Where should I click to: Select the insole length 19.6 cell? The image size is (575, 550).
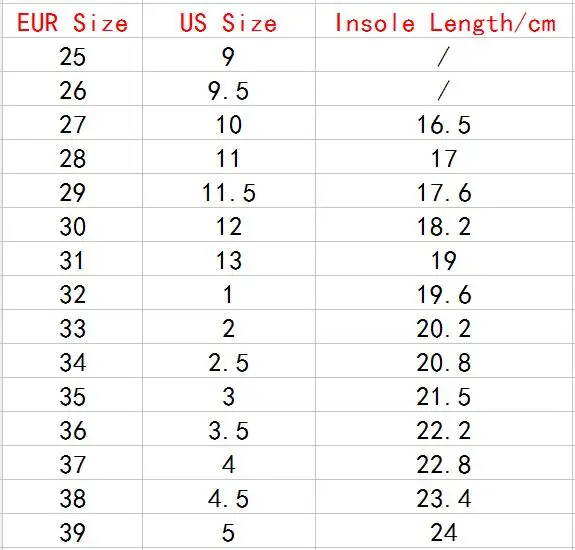[x=444, y=293]
